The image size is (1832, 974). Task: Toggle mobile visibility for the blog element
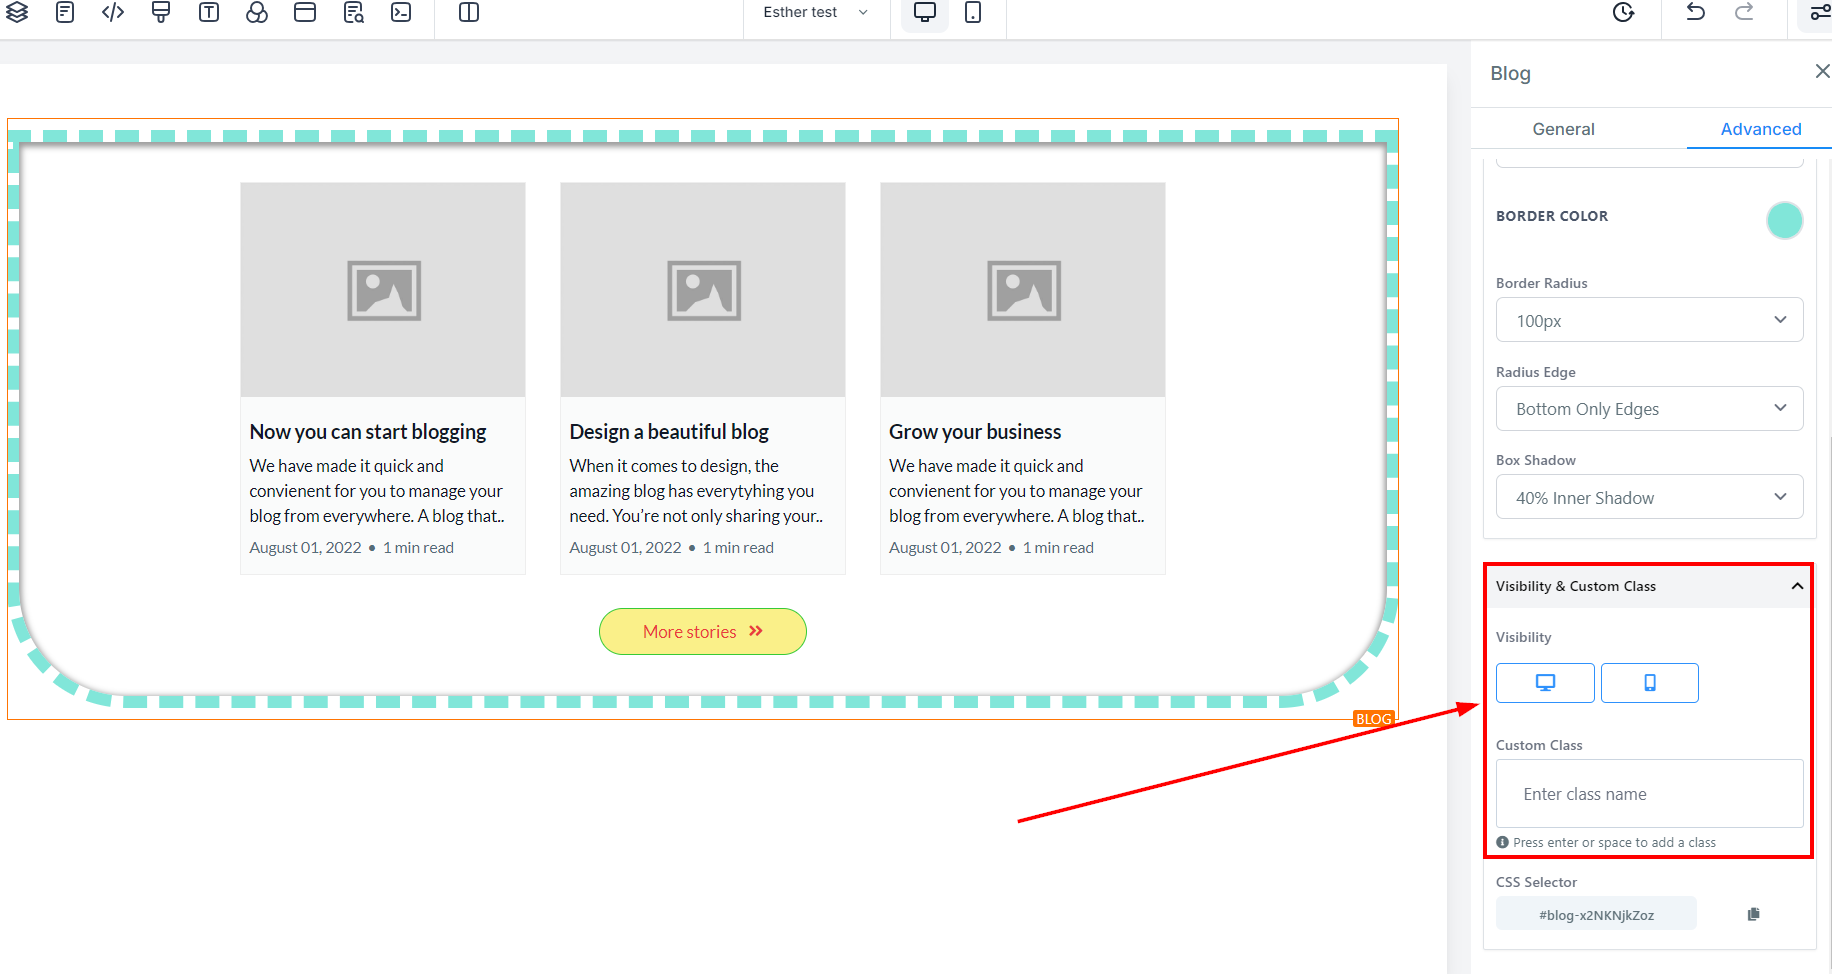tap(1649, 683)
